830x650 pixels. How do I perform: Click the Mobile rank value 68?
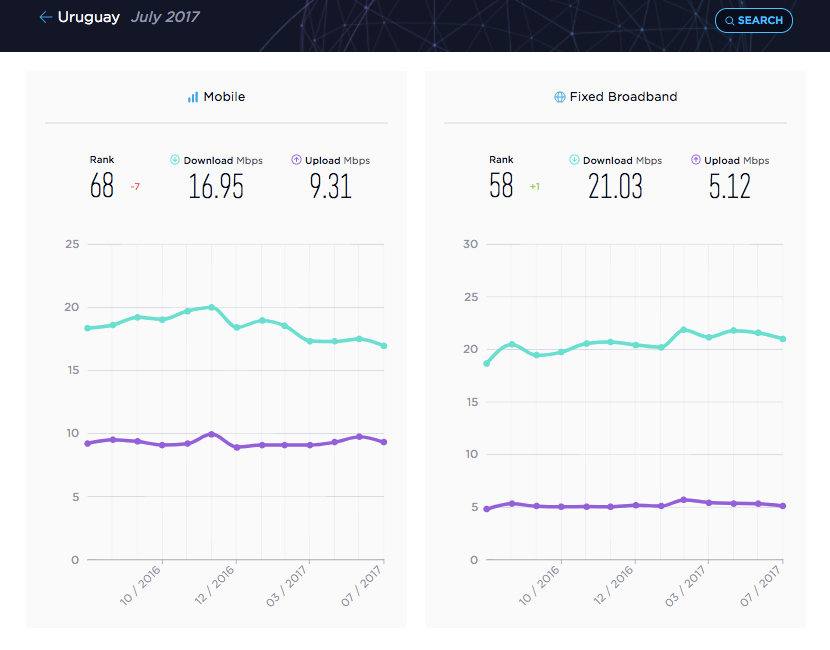[102, 185]
